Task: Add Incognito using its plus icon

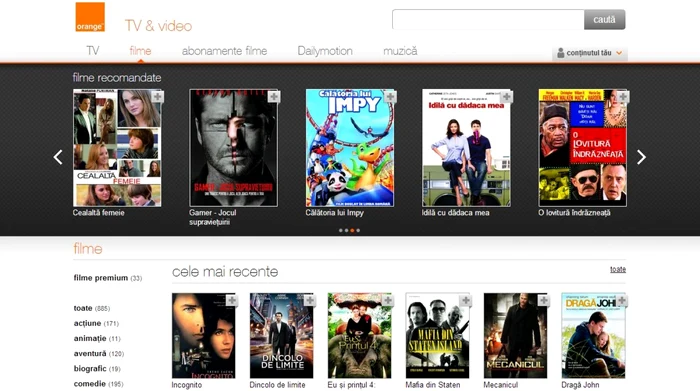Action: click(232, 300)
